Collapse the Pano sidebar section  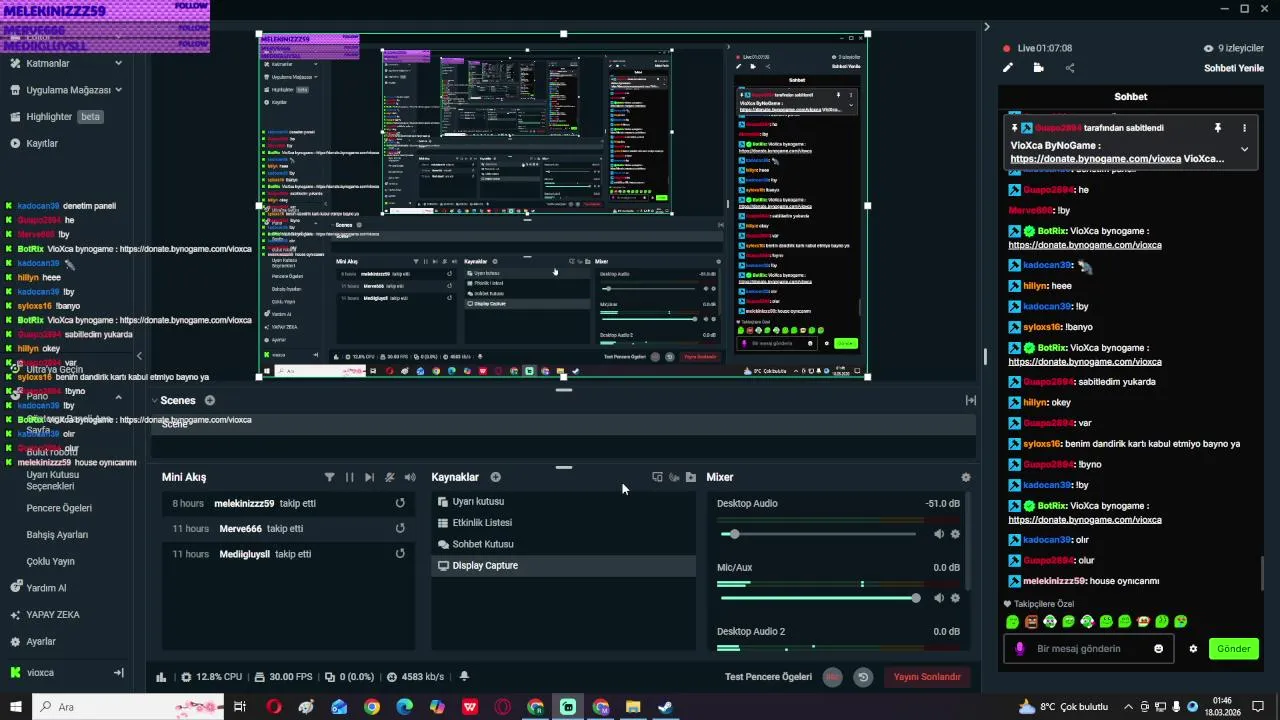pos(118,397)
